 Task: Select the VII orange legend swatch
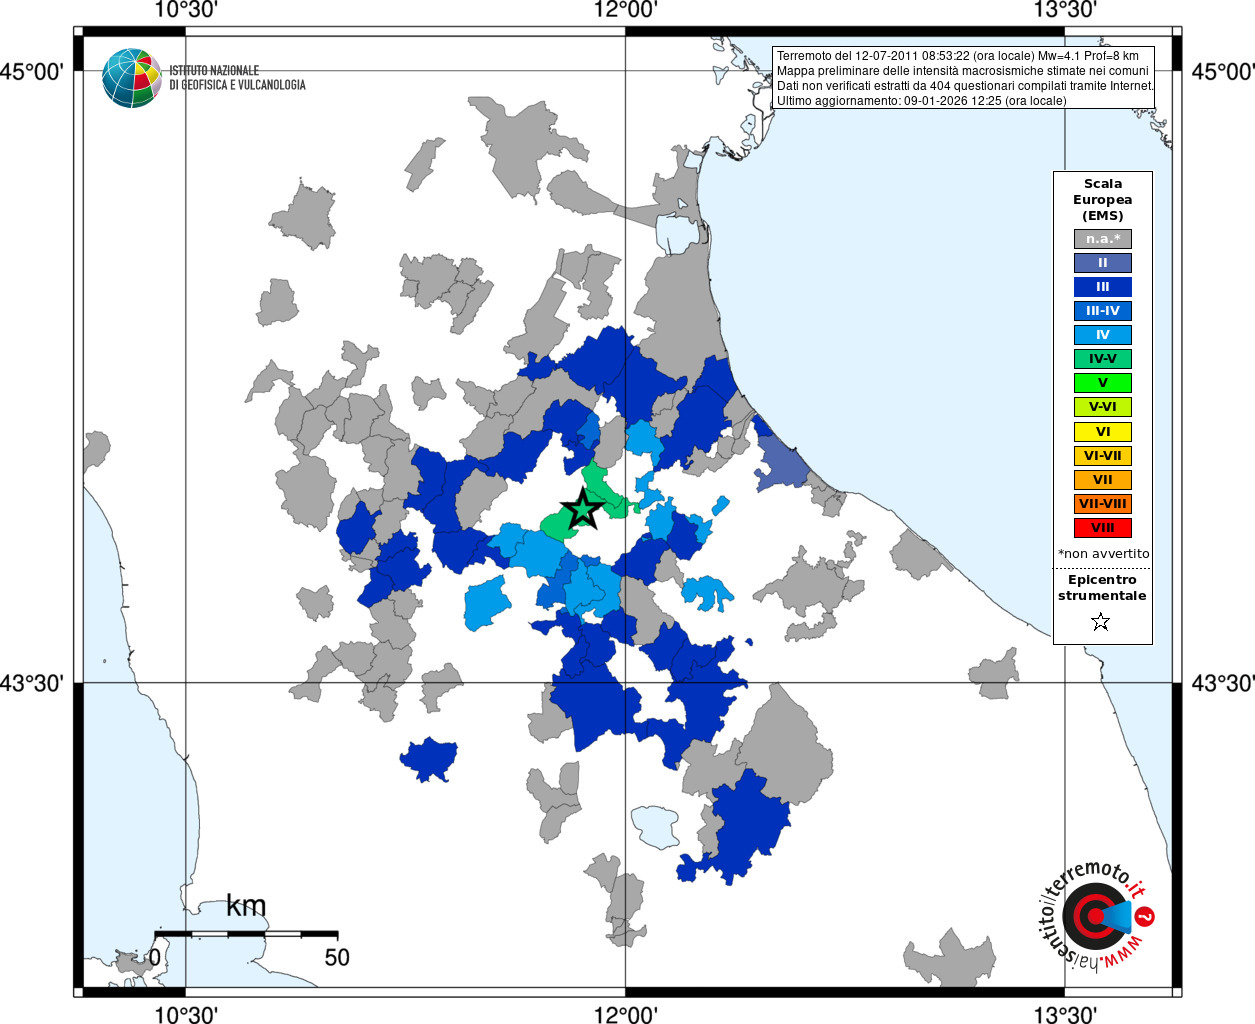[x=1103, y=480]
